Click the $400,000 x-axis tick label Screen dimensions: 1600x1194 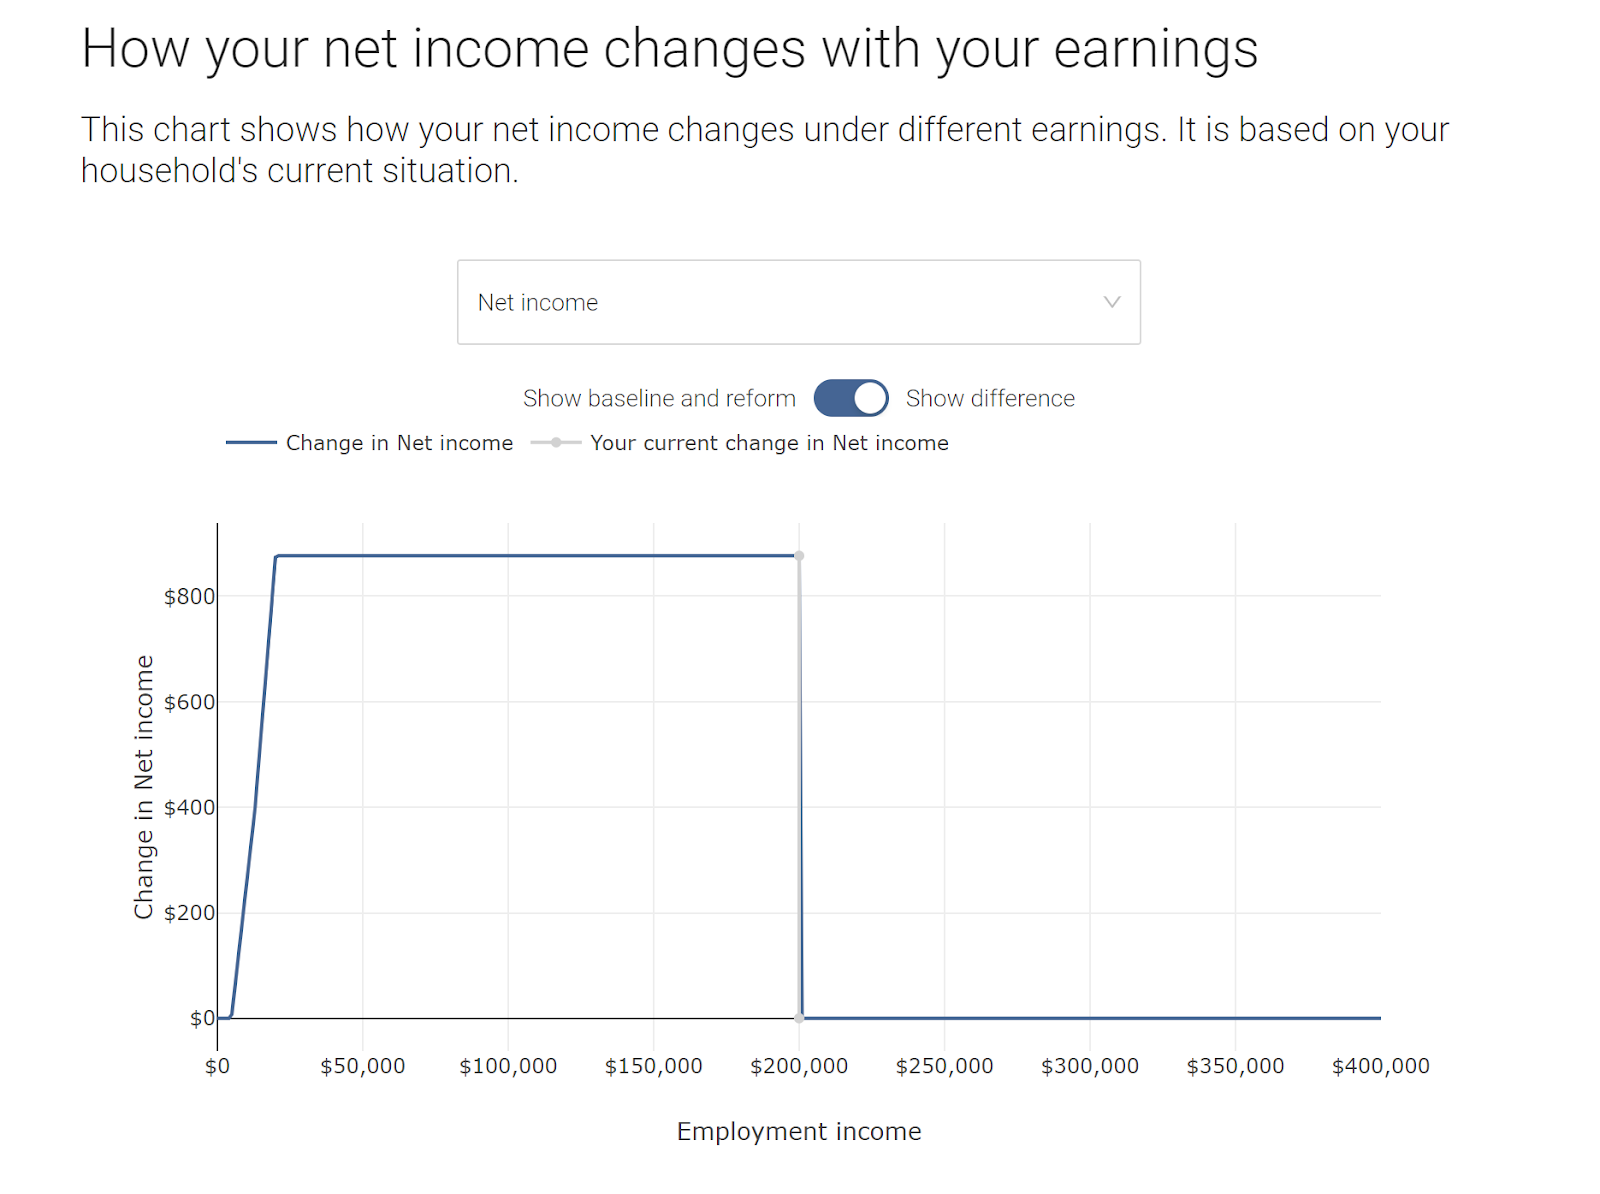[1380, 1066]
